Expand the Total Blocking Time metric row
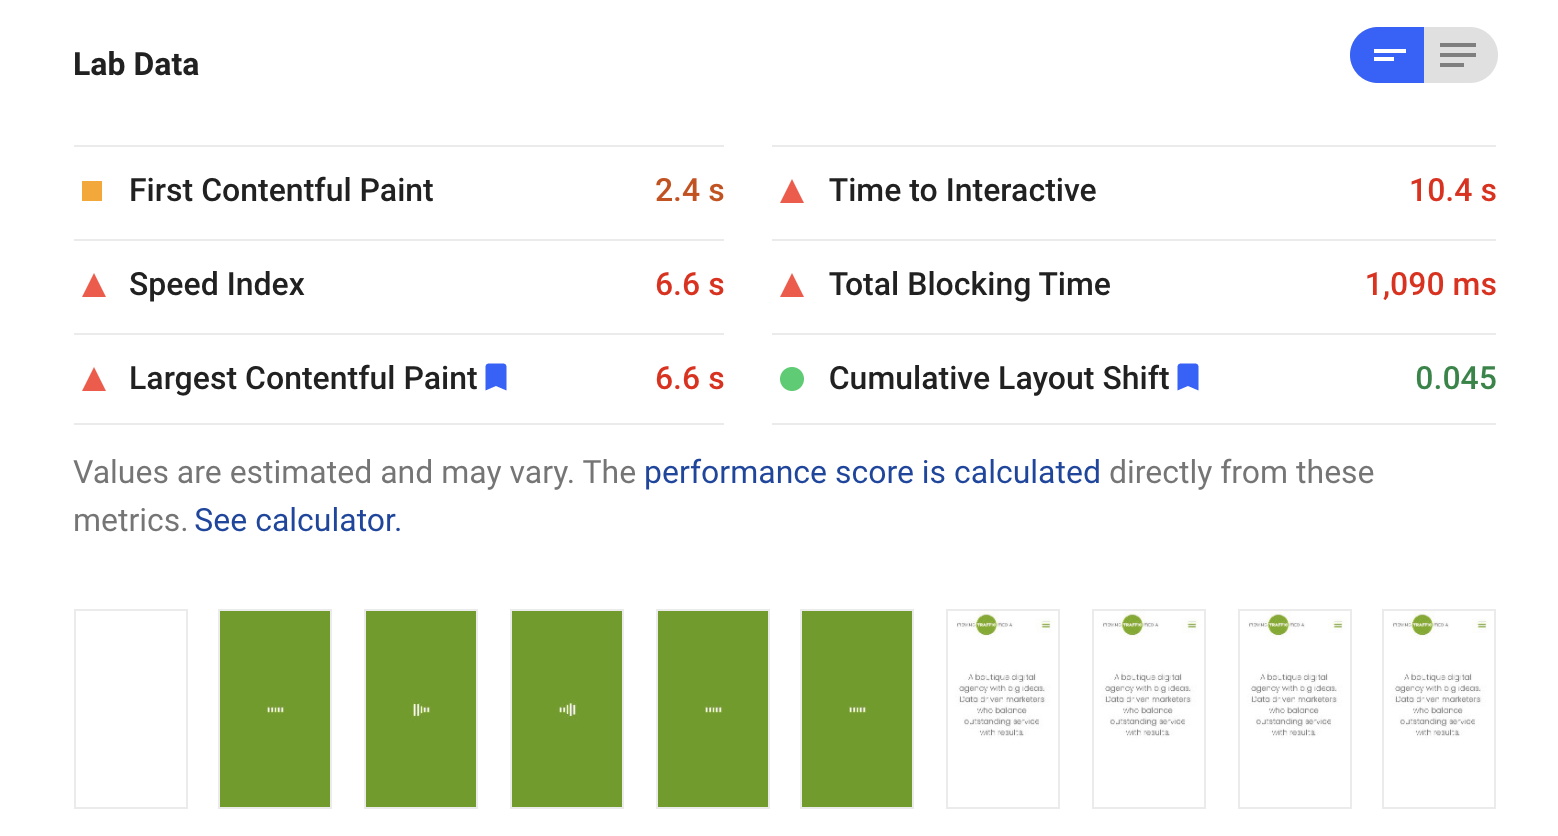The height and width of the screenshot is (836, 1558). tap(969, 285)
